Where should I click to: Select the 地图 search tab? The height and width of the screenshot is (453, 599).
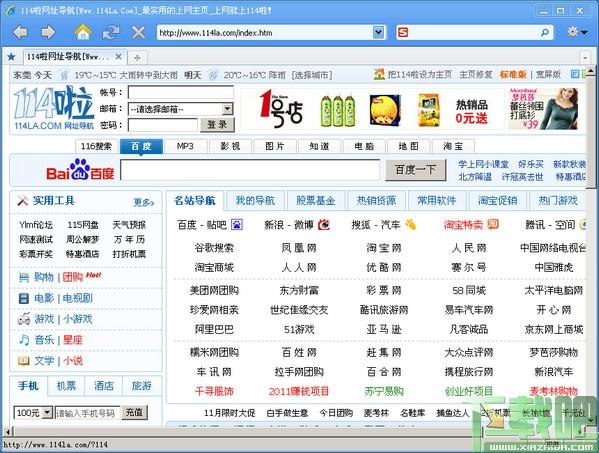coord(408,146)
